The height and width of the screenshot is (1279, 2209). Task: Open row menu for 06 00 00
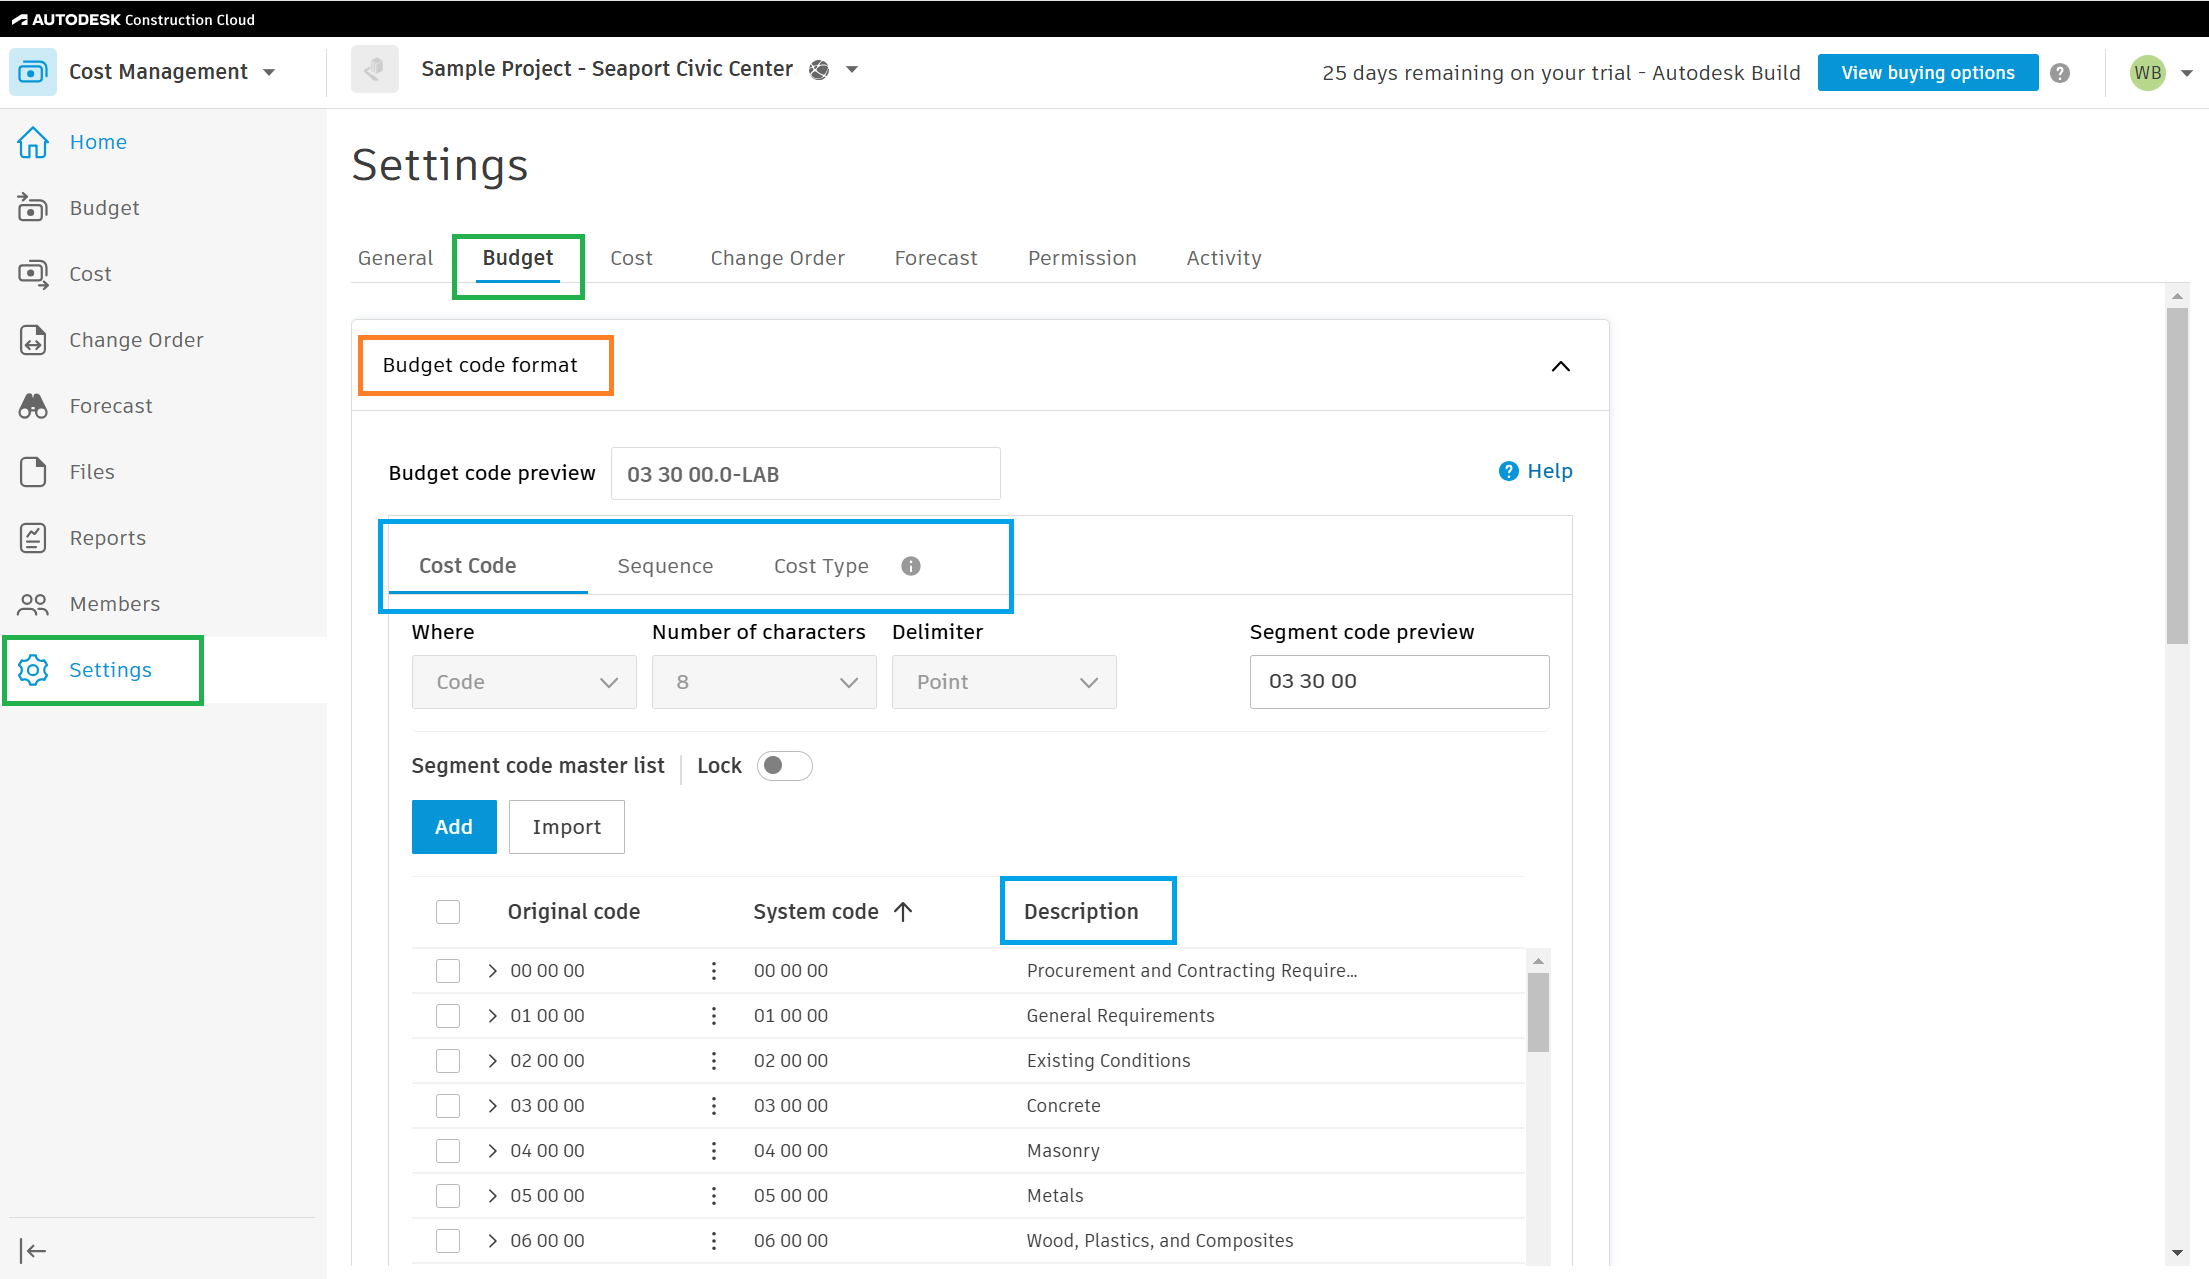click(714, 1241)
